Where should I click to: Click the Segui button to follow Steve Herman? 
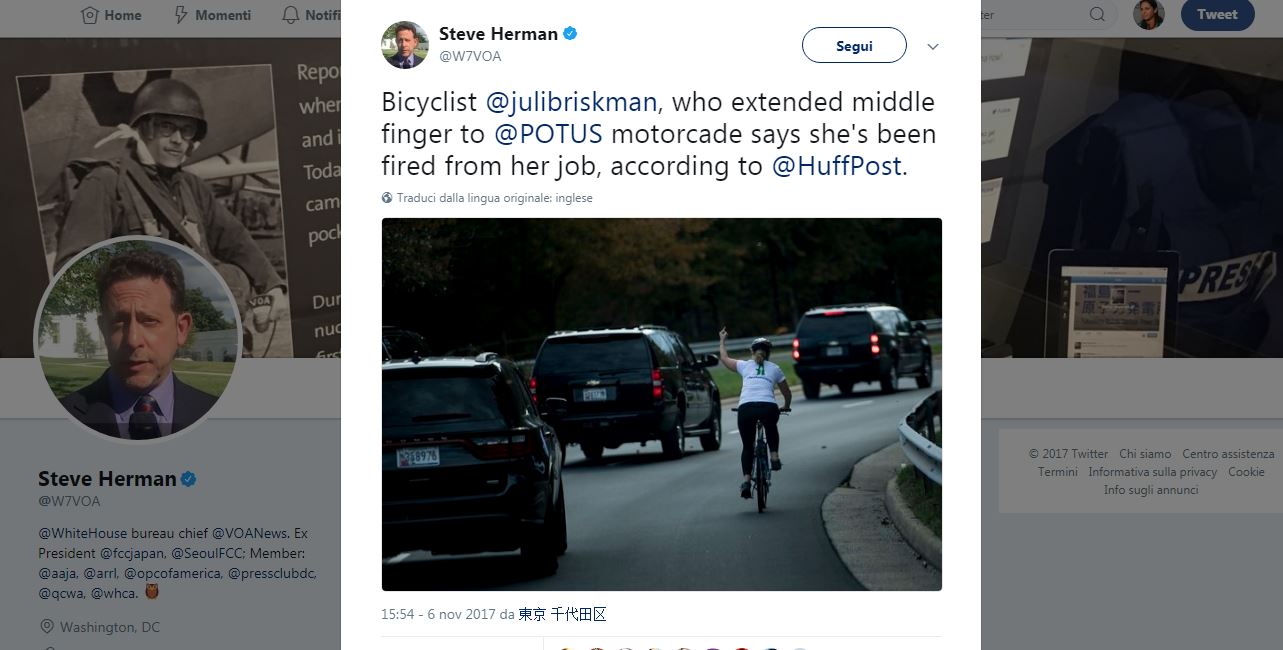(853, 45)
